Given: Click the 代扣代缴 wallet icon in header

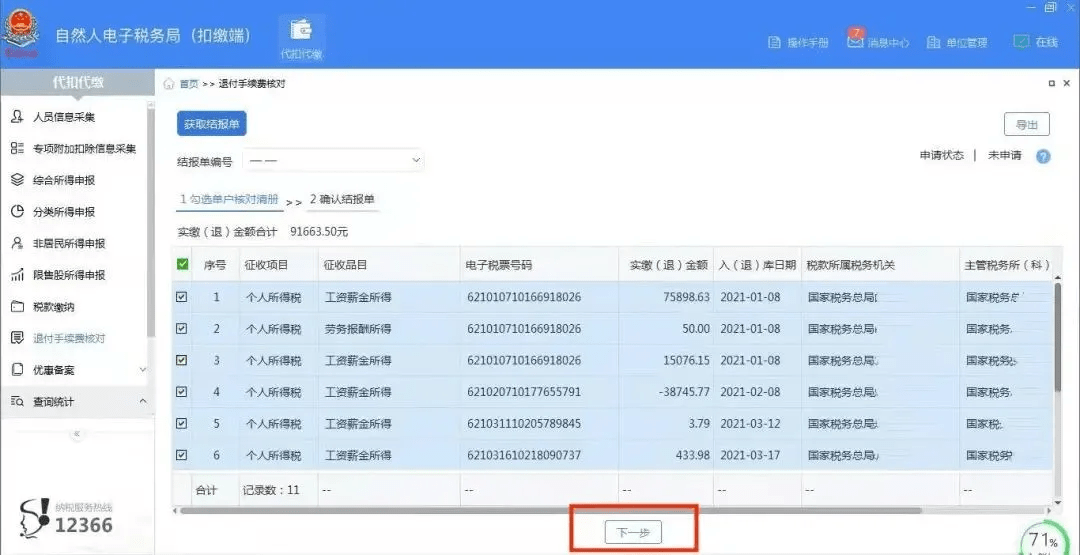Looking at the screenshot, I should coord(301,31).
